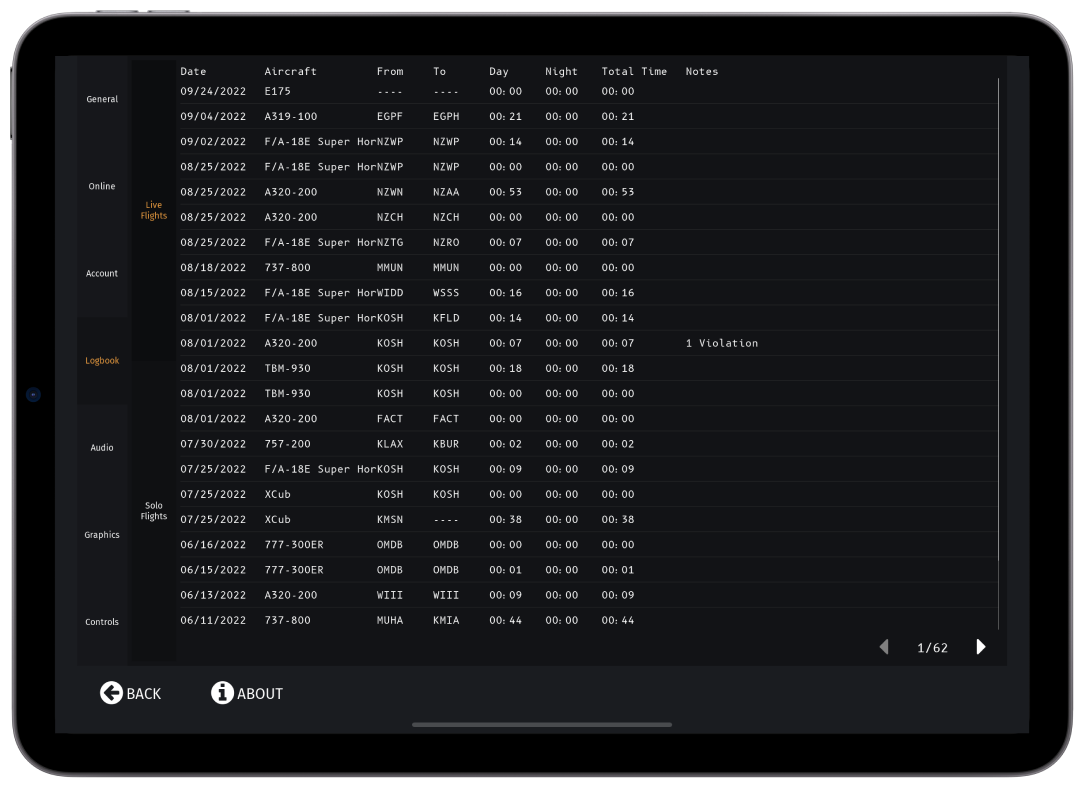Viewport: 1085px width, 790px height.
Task: Open the Logbook settings tab
Action: 102,360
